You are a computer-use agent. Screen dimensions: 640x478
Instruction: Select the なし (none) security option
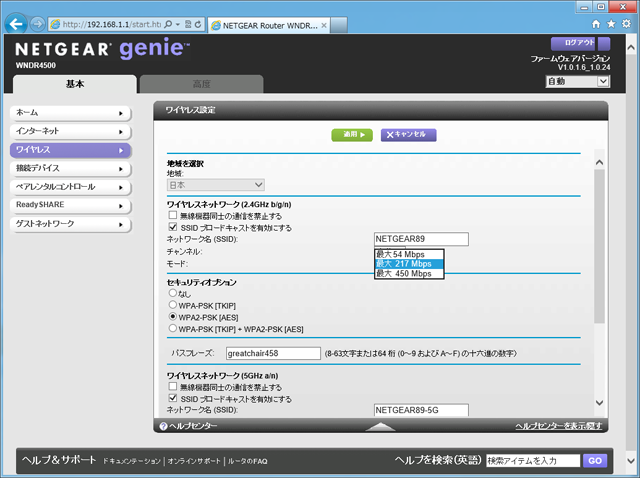pos(172,293)
